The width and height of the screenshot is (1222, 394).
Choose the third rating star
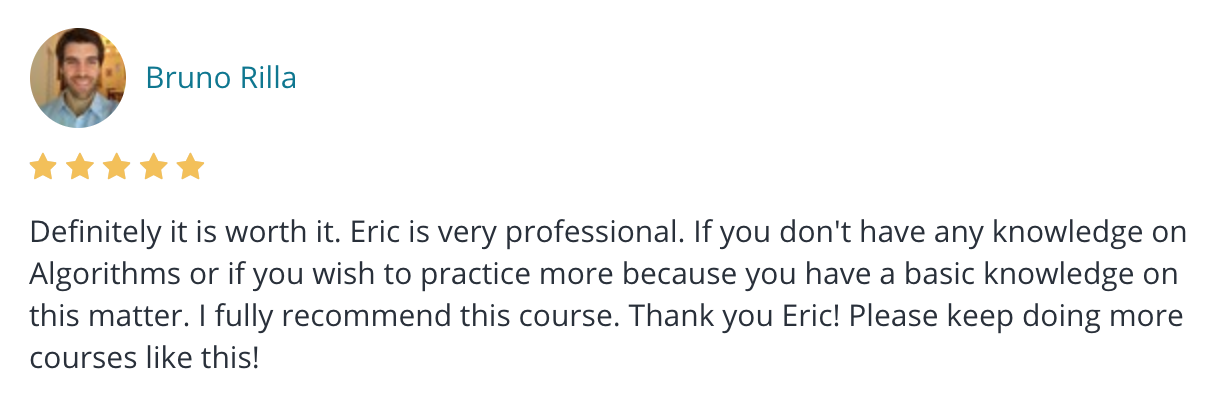(116, 167)
